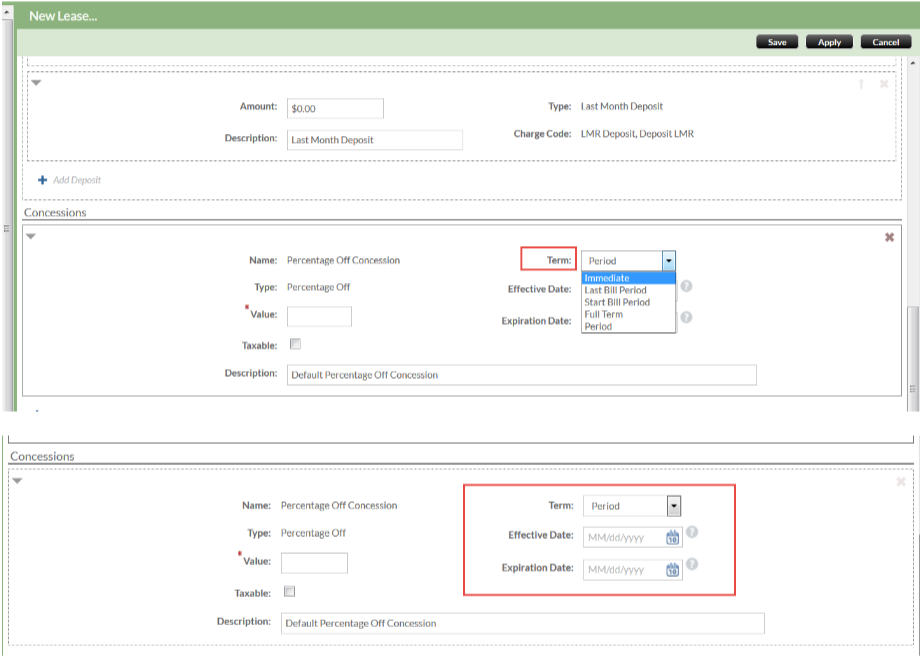The height and width of the screenshot is (662, 921).
Task: Open the Expiration Date calendar picker in lower panel
Action: tap(673, 570)
